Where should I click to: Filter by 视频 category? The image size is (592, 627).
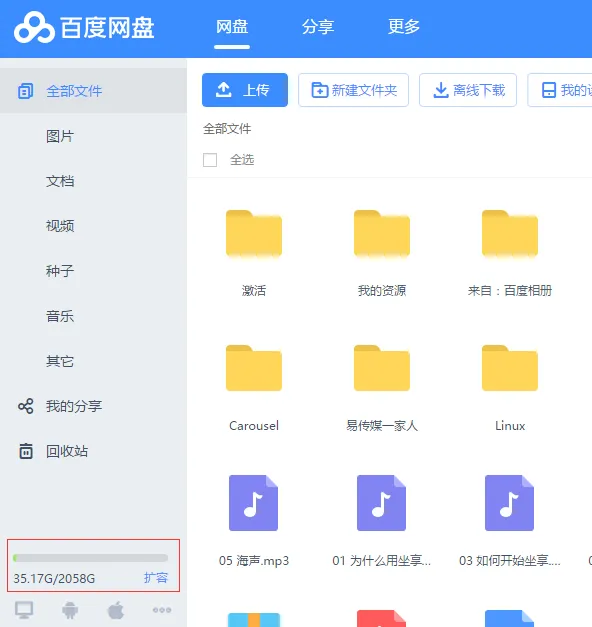tap(60, 226)
